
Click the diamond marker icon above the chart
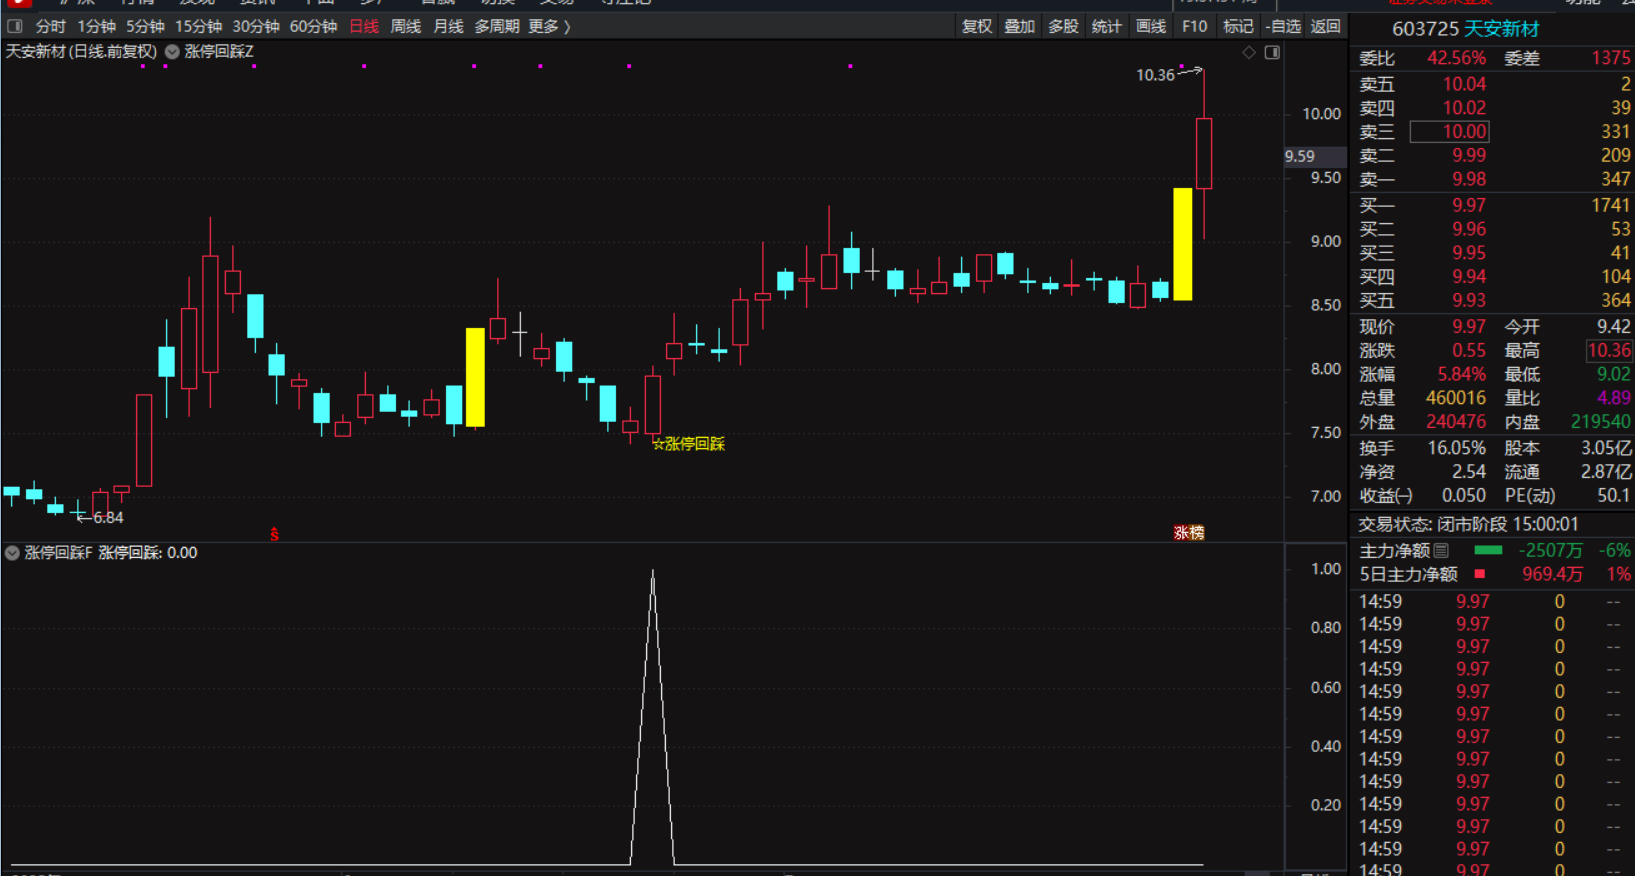click(x=1249, y=52)
